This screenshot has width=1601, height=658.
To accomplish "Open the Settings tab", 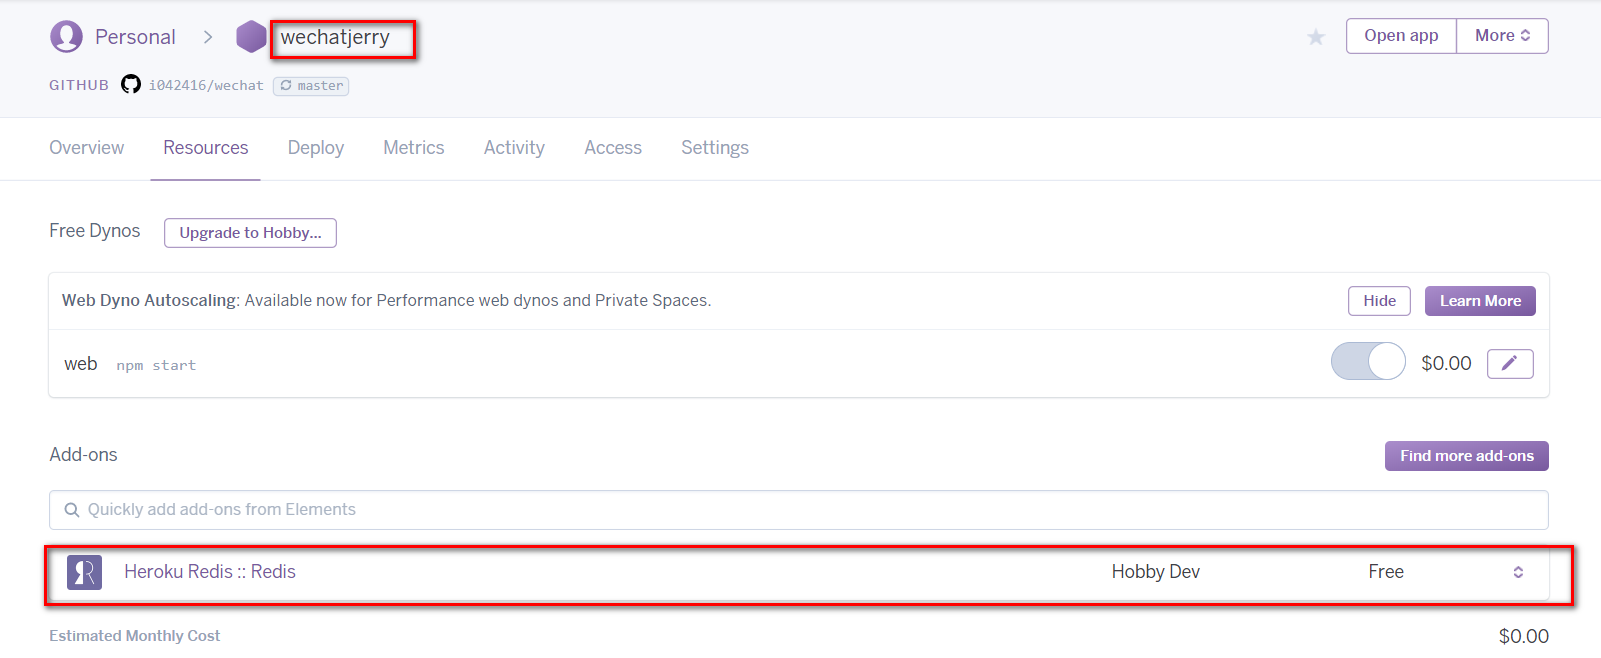I will click(715, 148).
